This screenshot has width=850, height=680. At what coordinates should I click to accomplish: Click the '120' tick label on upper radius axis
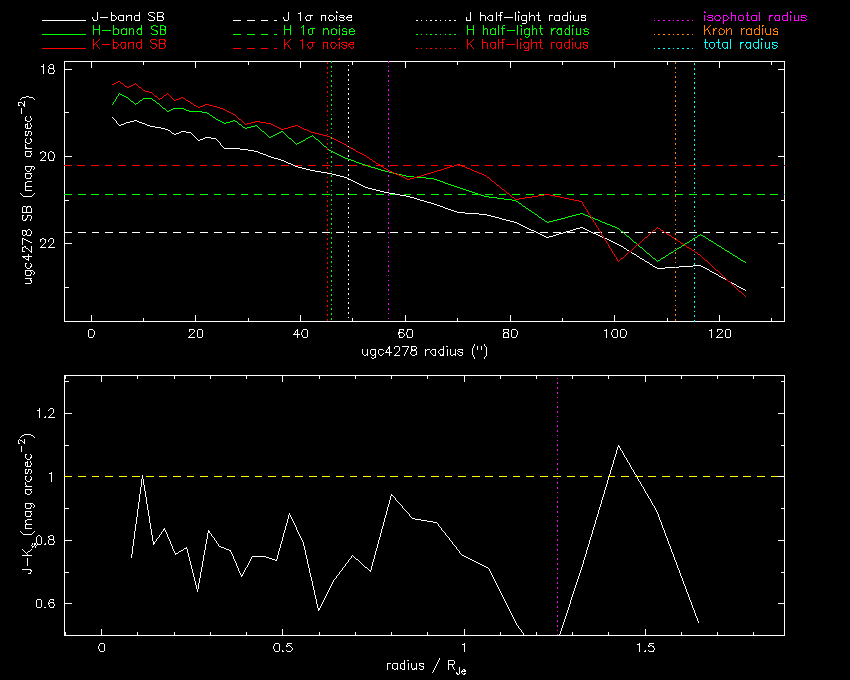pyautogui.click(x=719, y=334)
